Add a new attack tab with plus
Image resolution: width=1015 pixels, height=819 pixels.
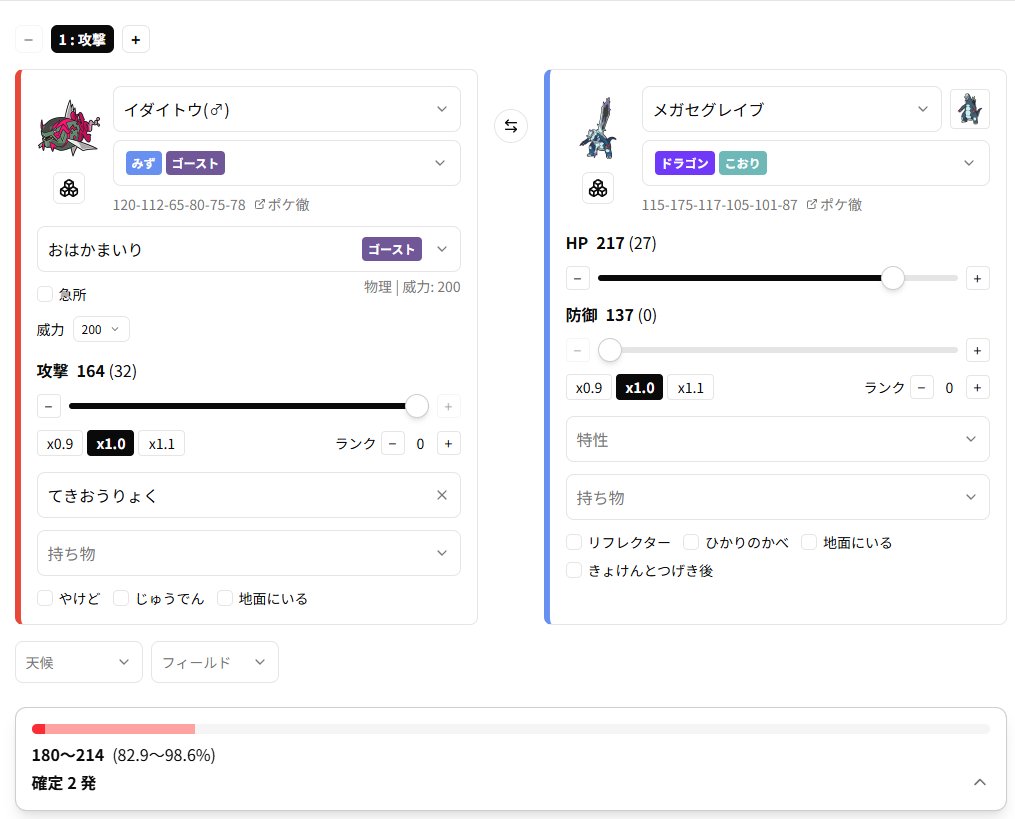[136, 39]
